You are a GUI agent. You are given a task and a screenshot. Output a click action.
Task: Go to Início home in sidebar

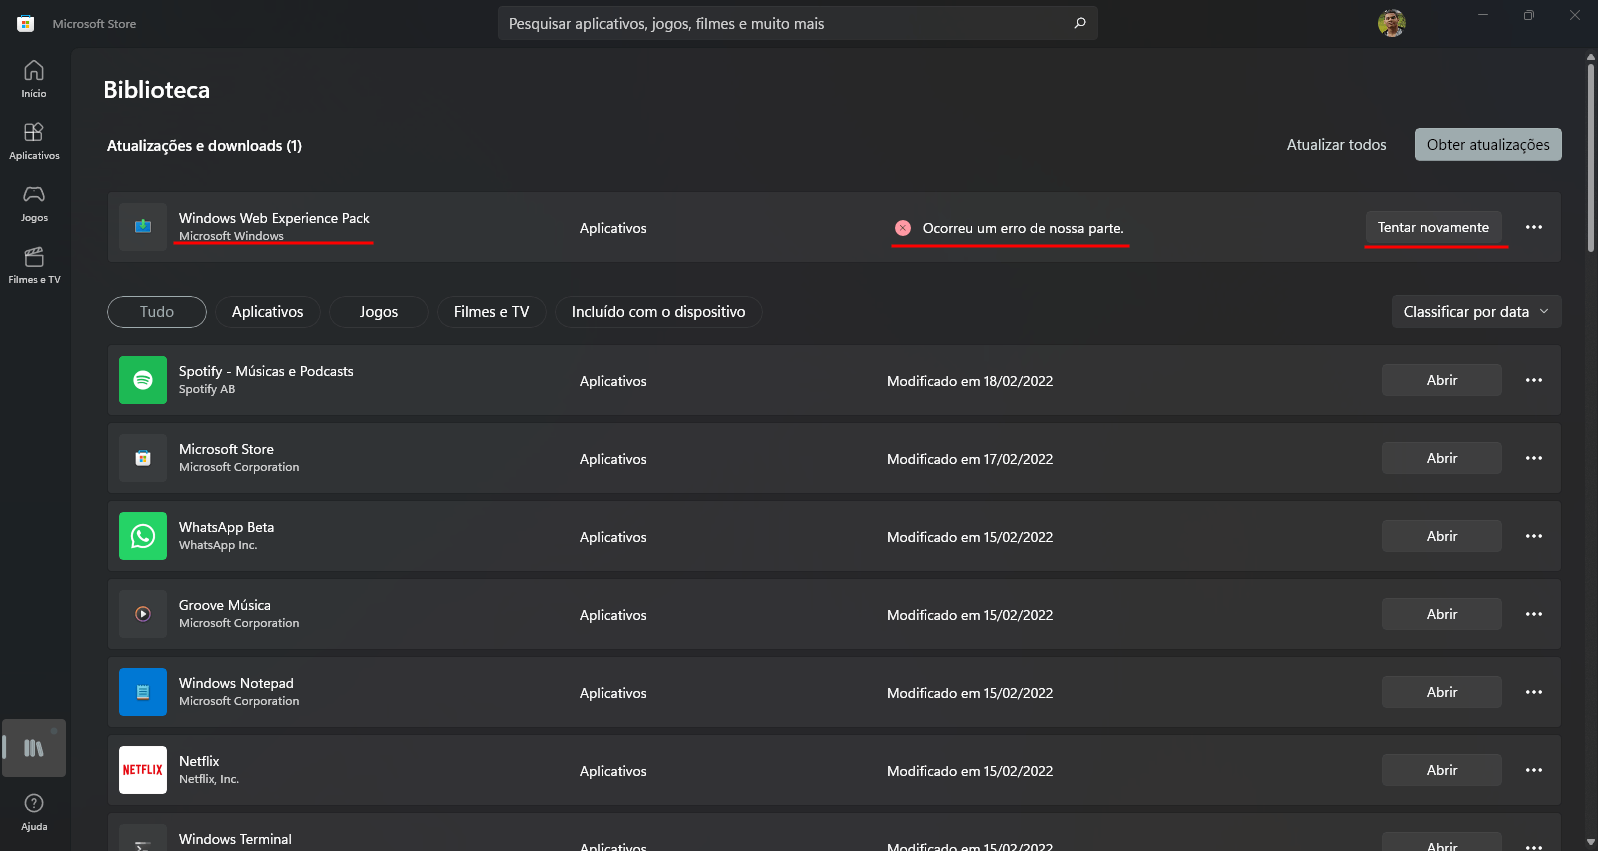(x=34, y=79)
